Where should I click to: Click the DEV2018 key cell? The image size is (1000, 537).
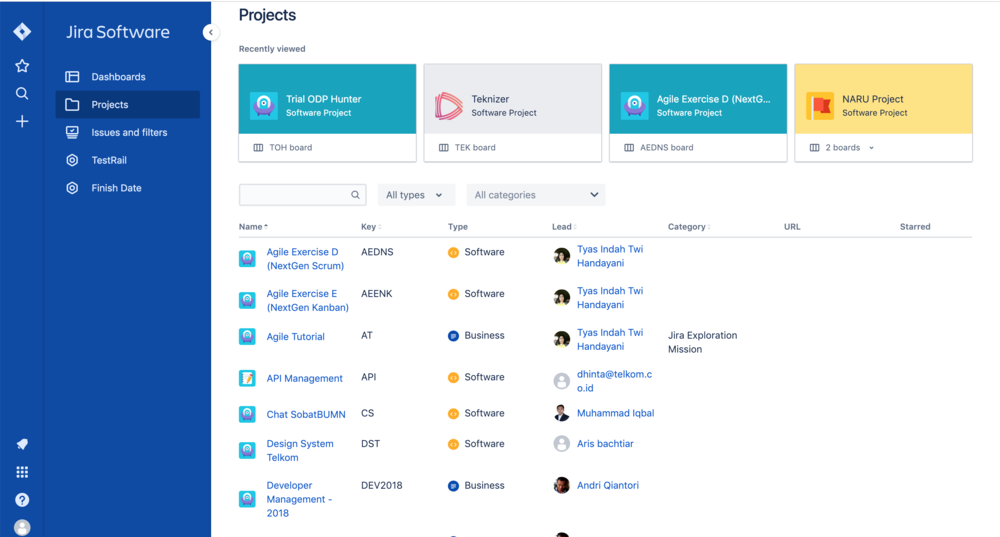point(381,485)
